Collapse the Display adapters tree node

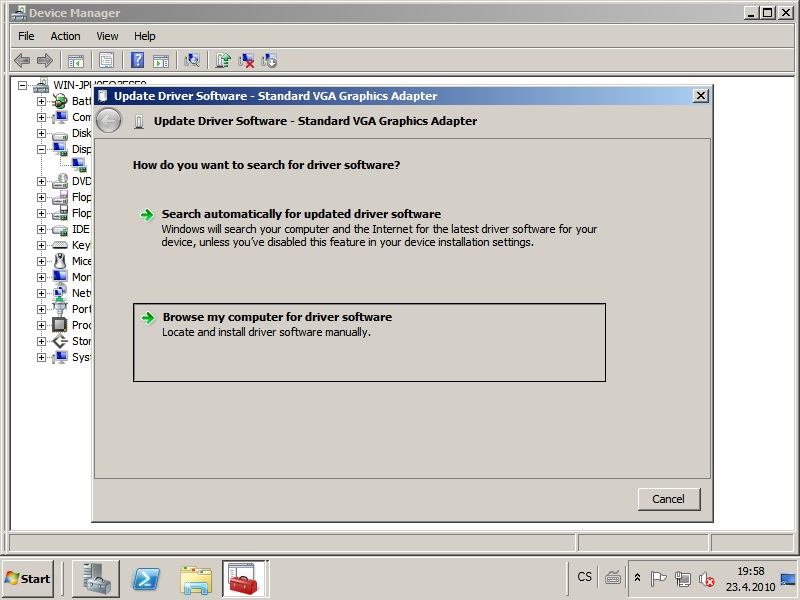[x=42, y=149]
